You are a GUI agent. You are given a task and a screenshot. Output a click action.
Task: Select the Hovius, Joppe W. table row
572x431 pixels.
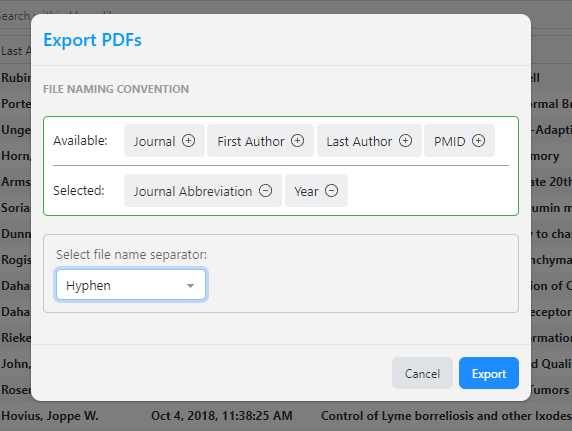click(x=286, y=416)
